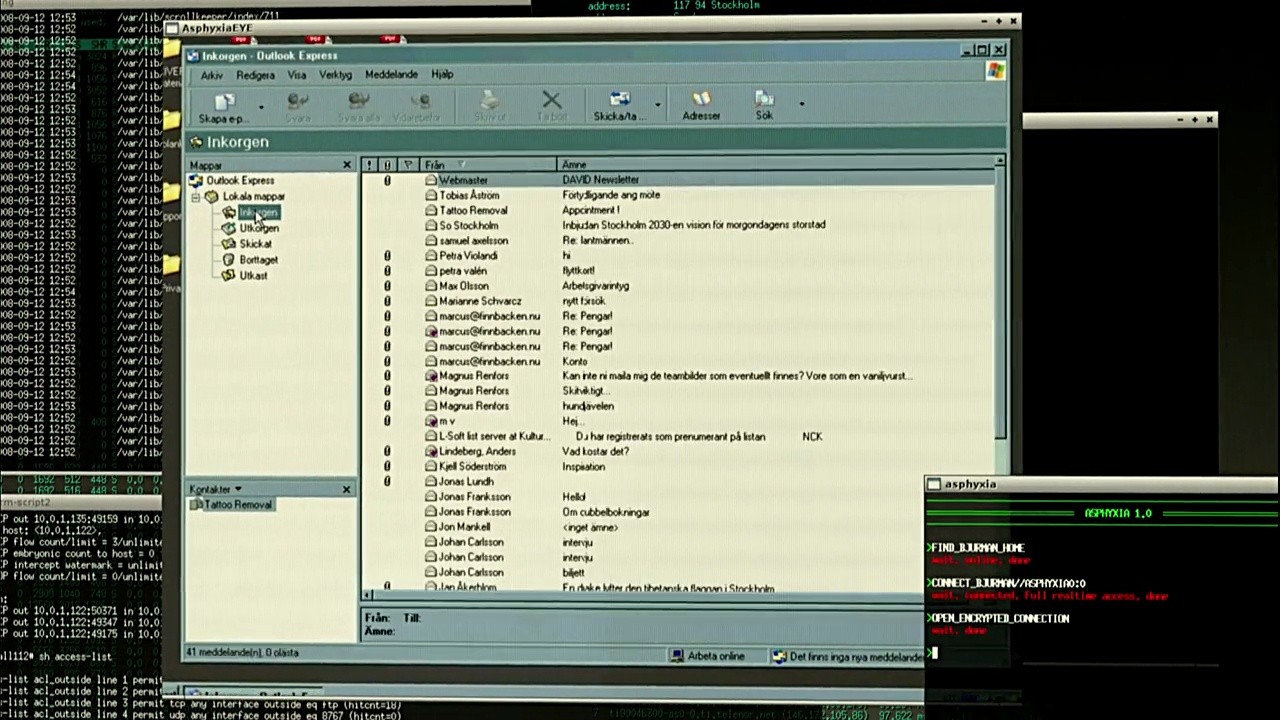Select Jonas Franksson's cubbelbokningar message
This screenshot has height=720, width=1280.
(x=645, y=512)
